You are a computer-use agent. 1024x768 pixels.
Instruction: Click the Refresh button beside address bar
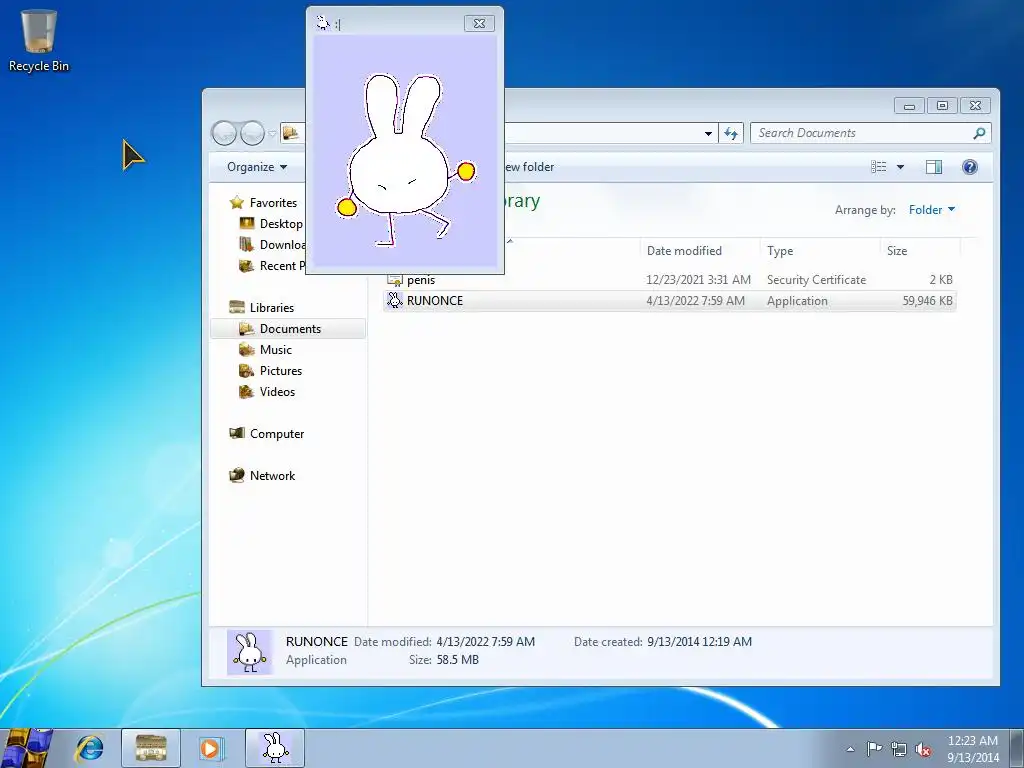[731, 133]
